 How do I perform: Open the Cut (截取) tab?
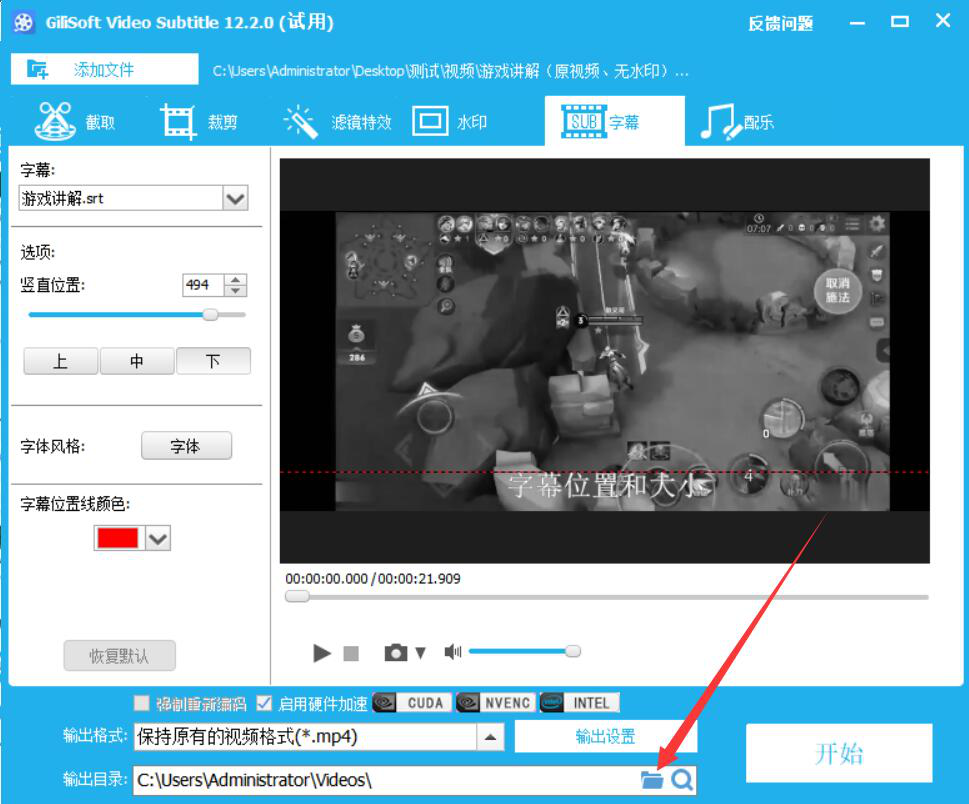click(75, 121)
